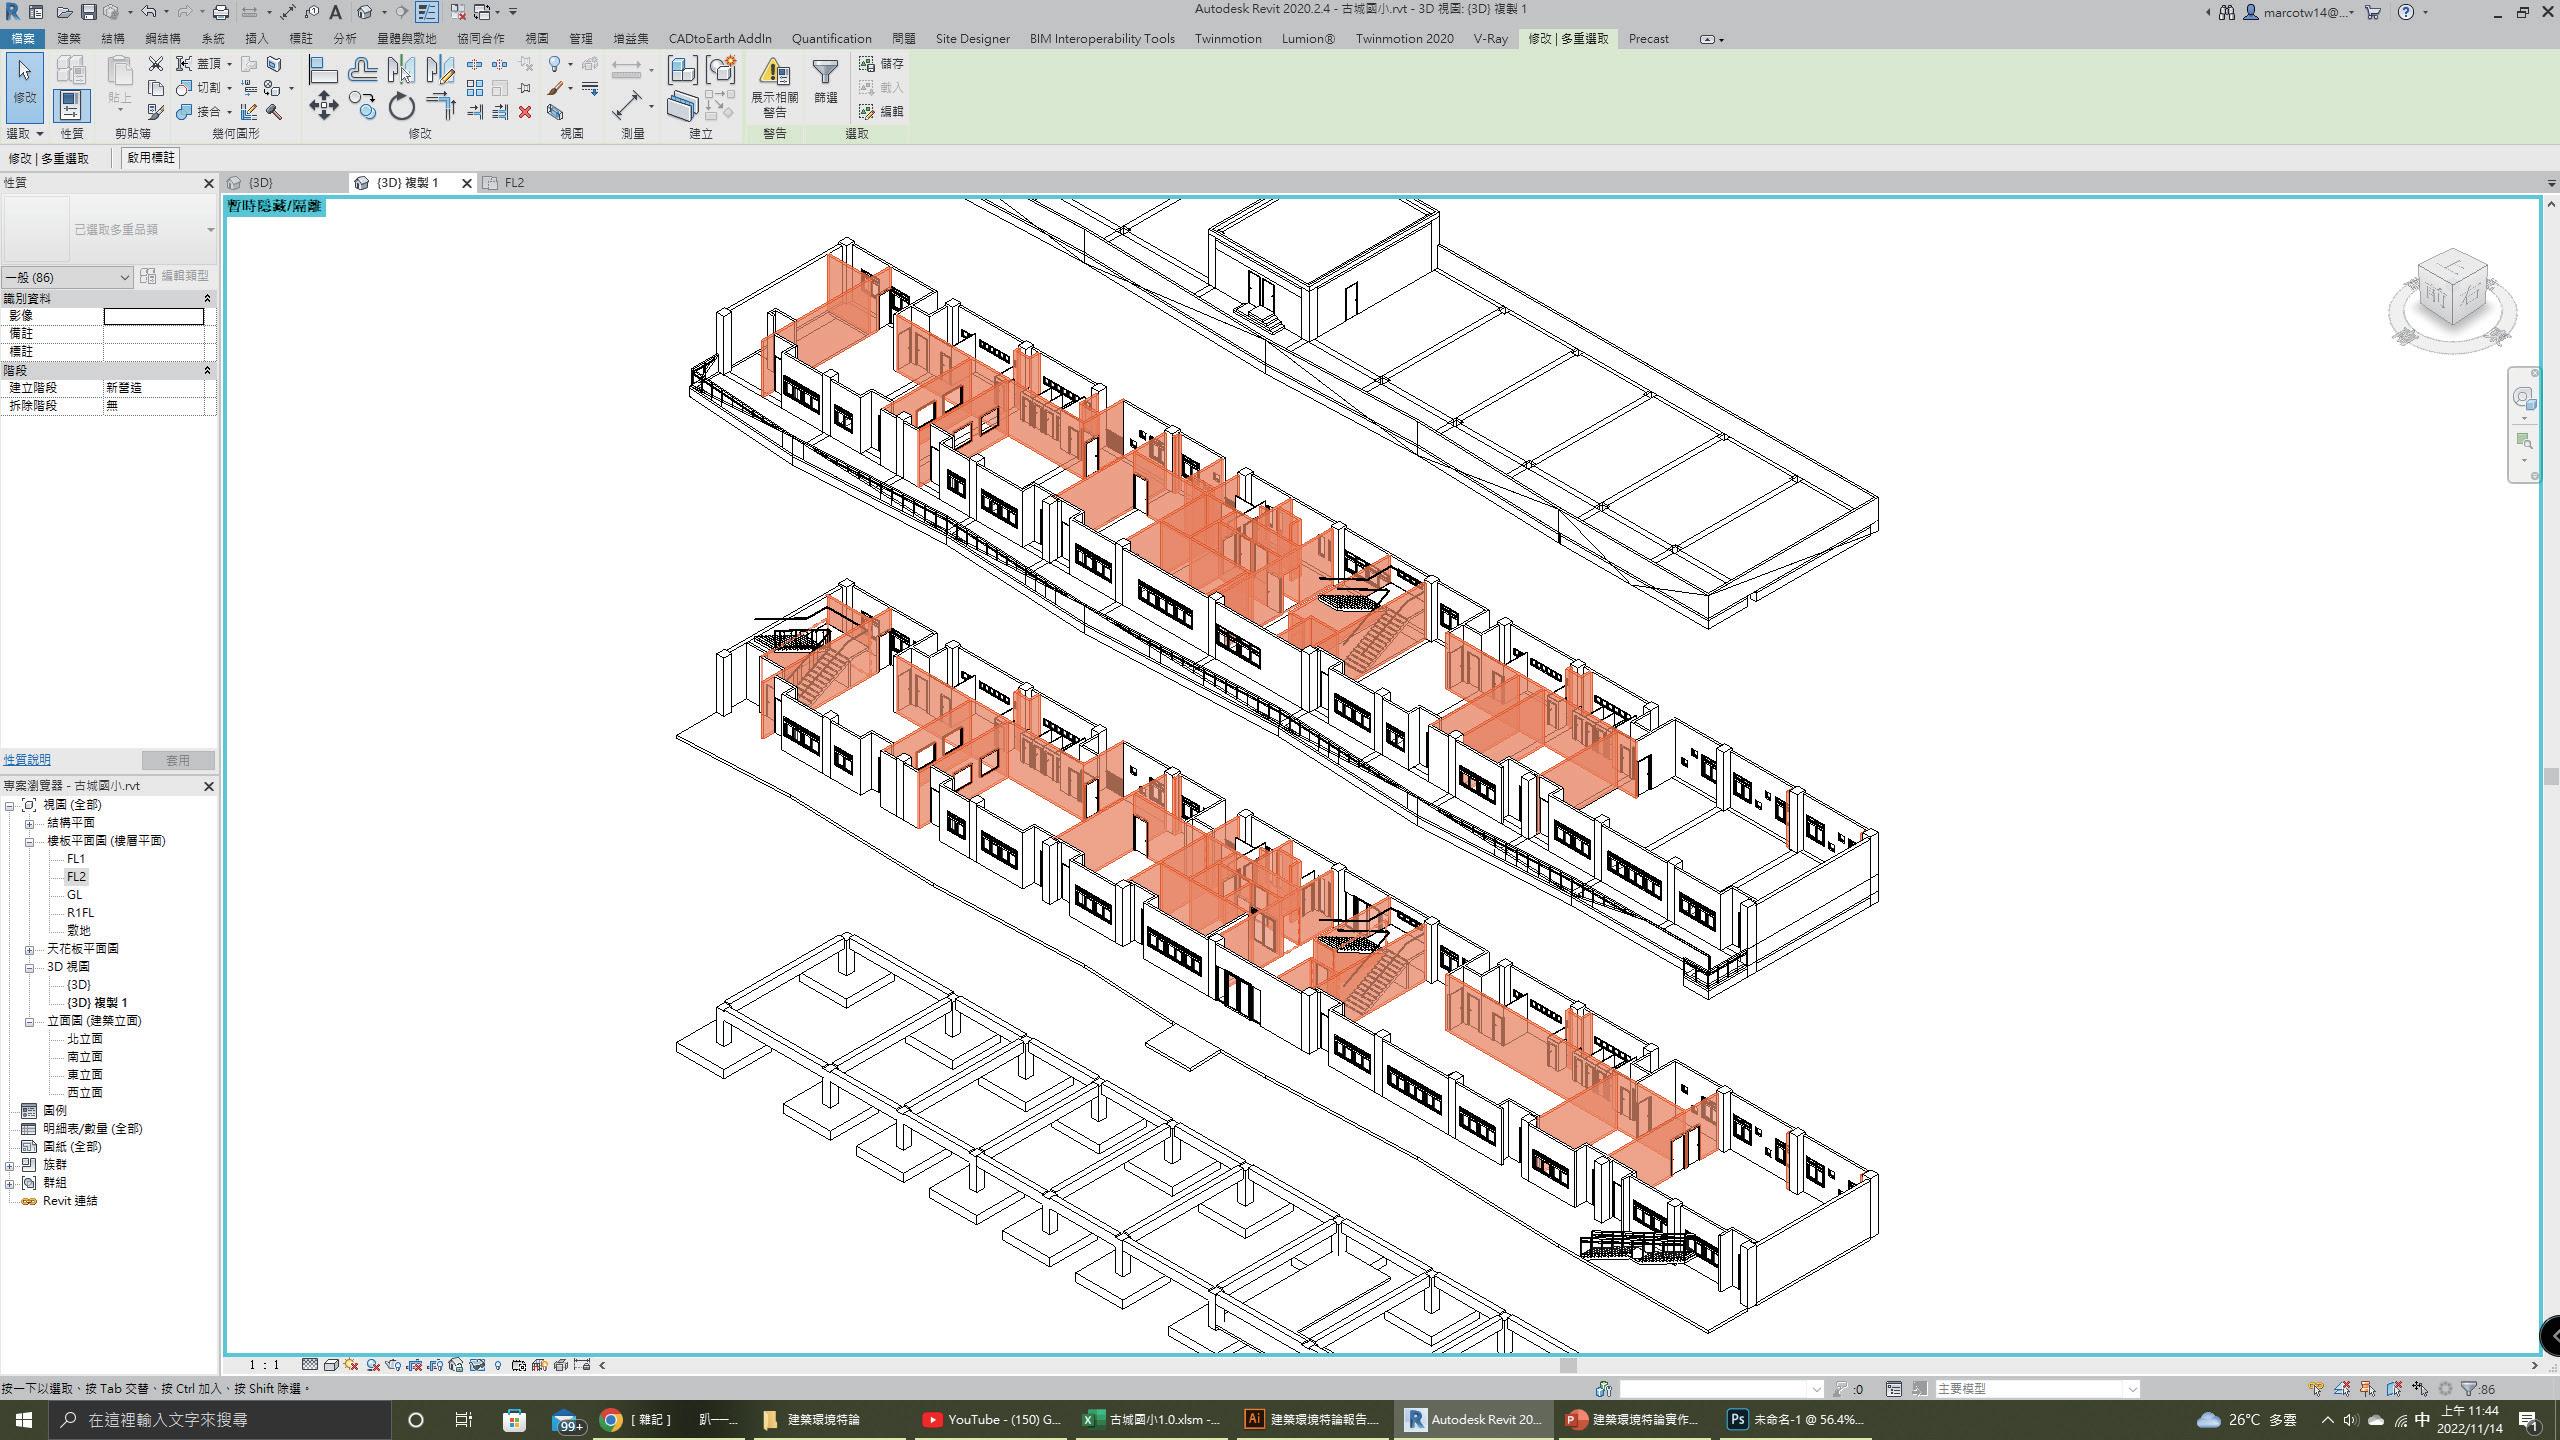Toggle shadows off in view control bar
Viewport: 2560px width, 1440px height.
(x=373, y=1365)
